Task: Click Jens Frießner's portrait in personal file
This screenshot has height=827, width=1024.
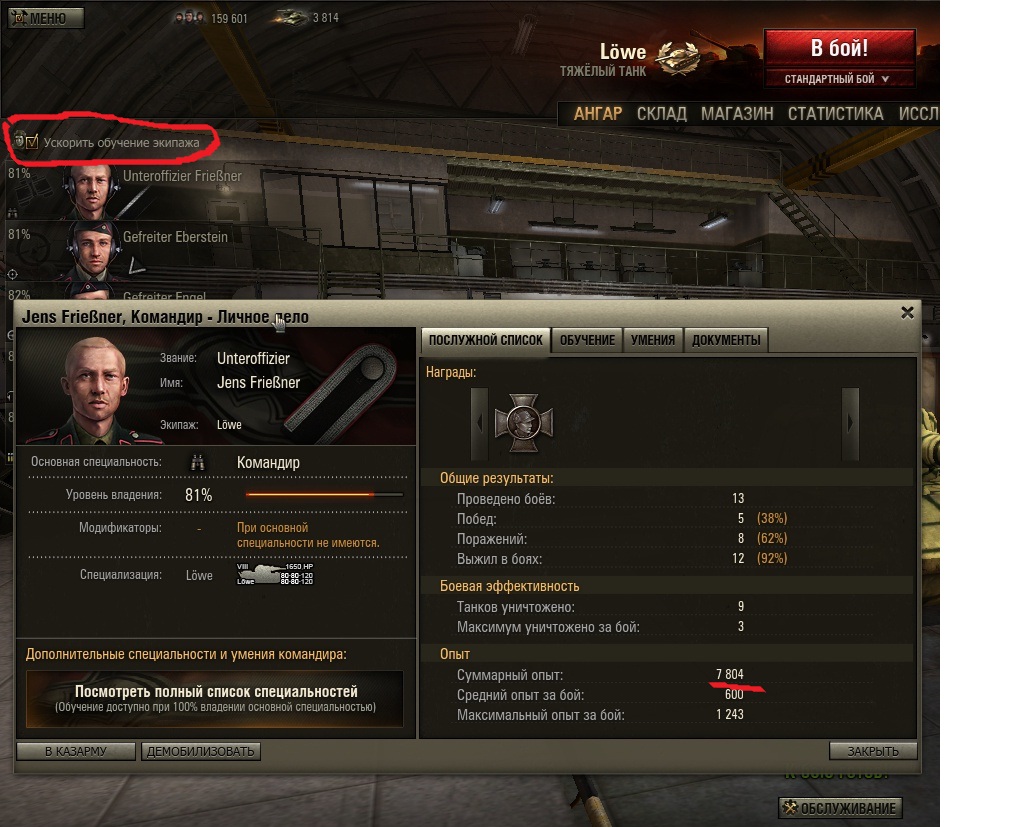Action: (95, 390)
